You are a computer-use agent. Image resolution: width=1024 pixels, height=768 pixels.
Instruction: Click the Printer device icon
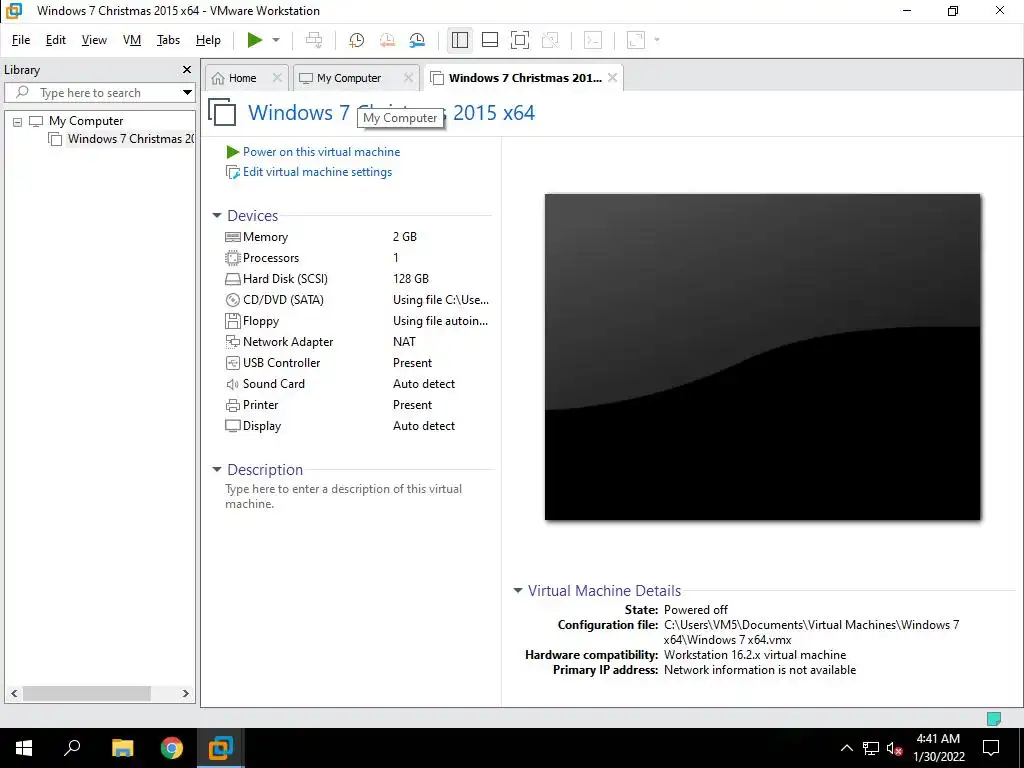point(232,405)
